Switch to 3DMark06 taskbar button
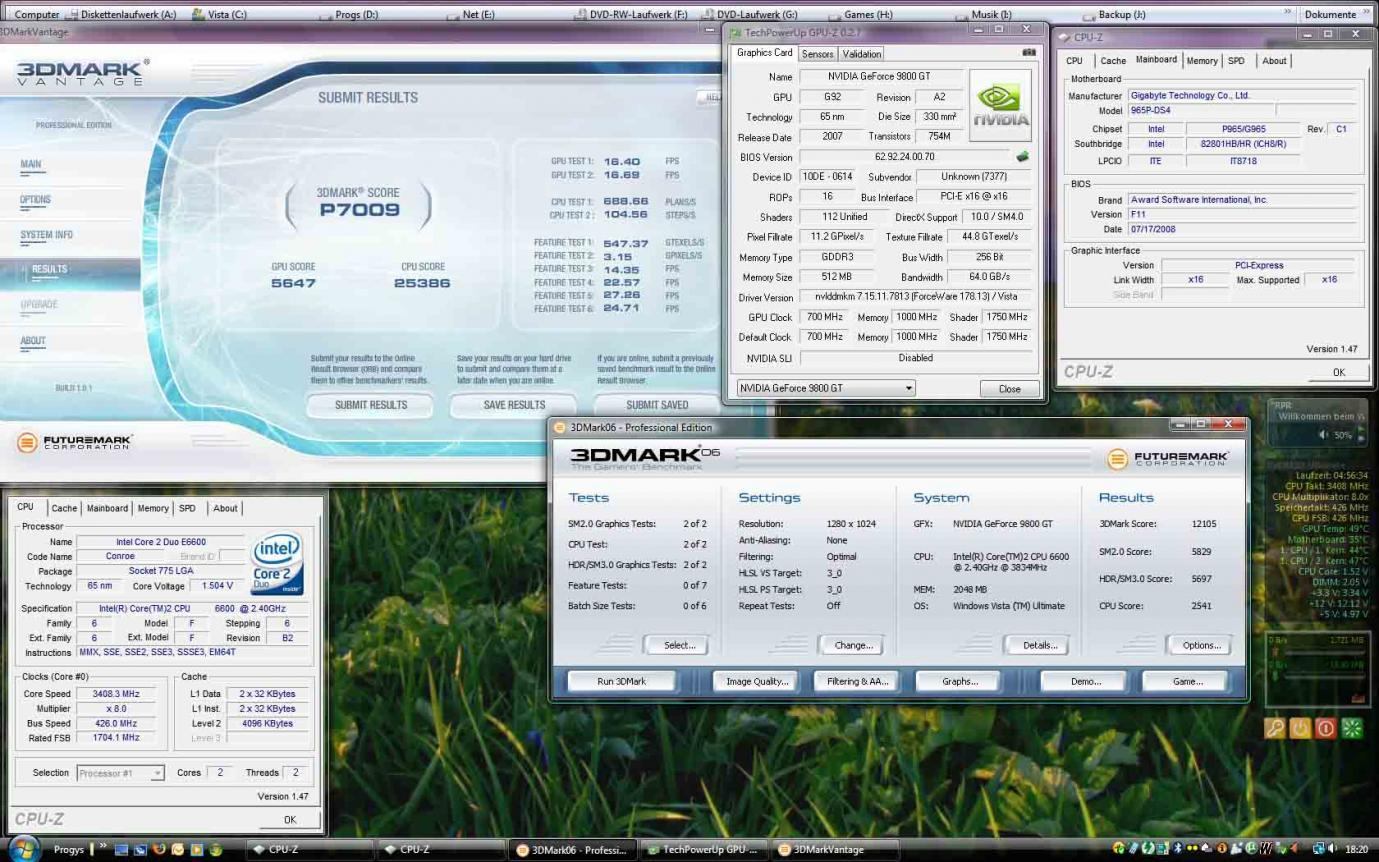This screenshot has width=1379, height=862. coord(571,850)
